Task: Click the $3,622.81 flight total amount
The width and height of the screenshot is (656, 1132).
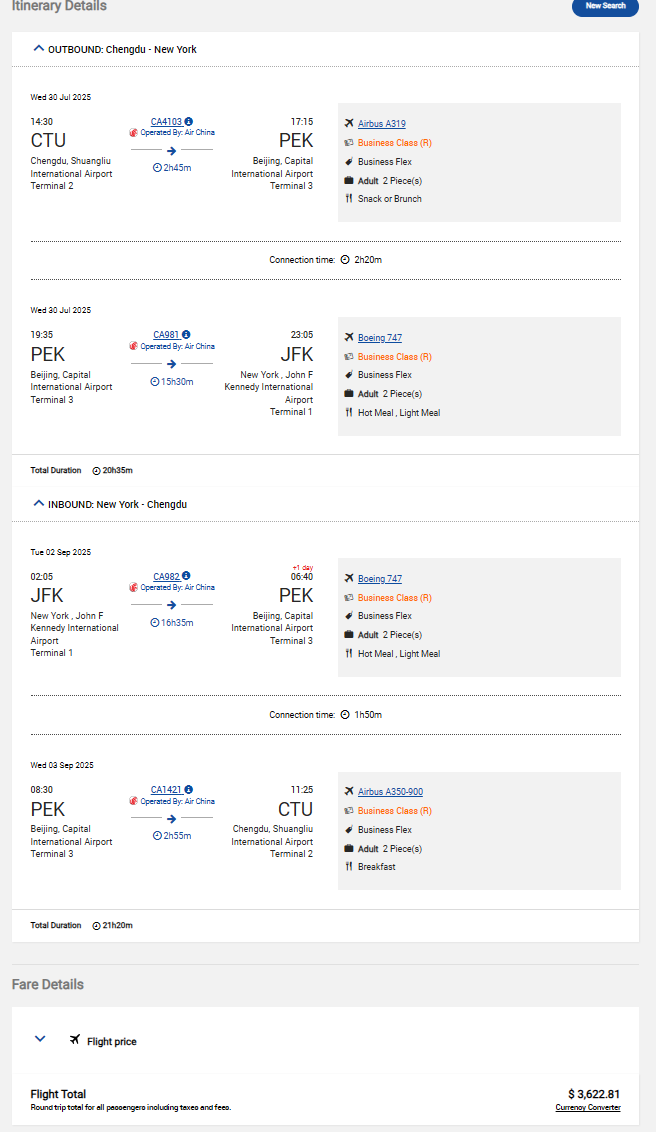Action: point(594,1094)
